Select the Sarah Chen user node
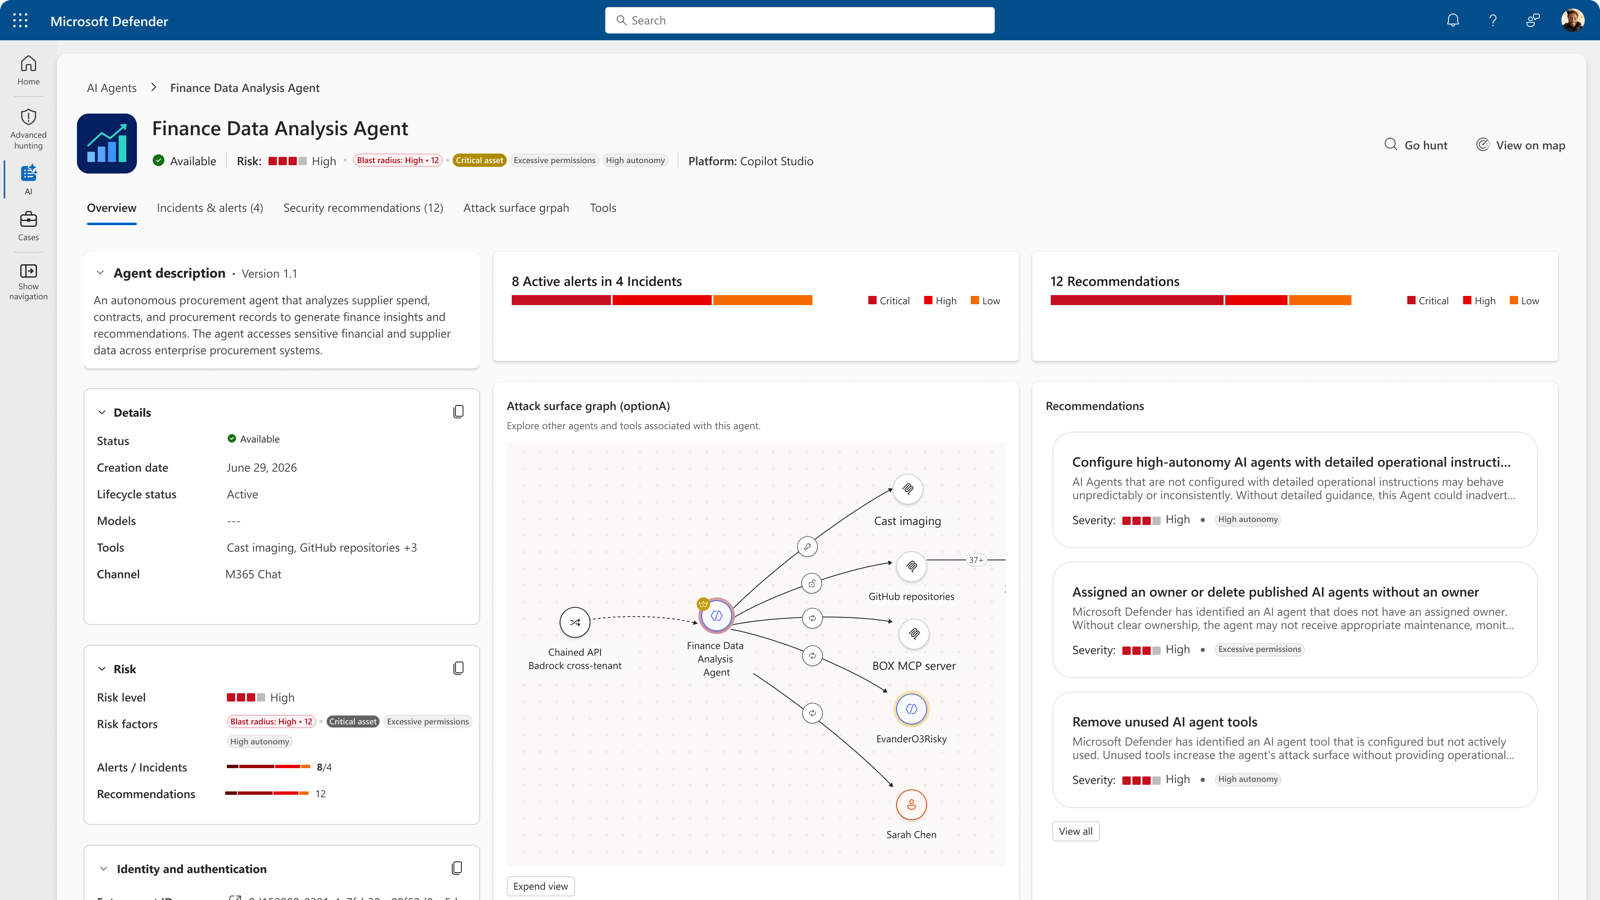This screenshot has height=900, width=1600. coord(911,805)
